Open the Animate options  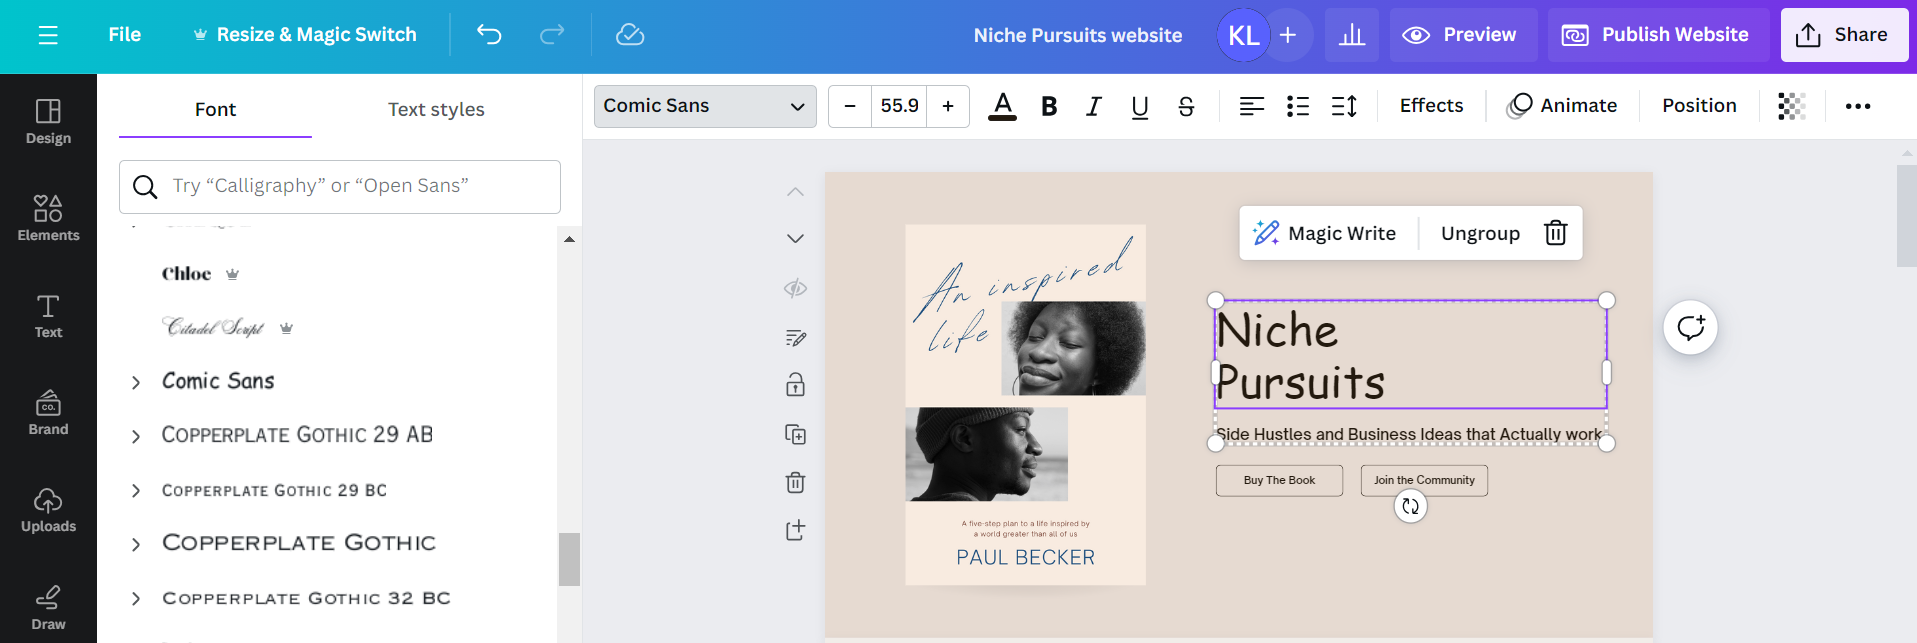(x=1562, y=106)
